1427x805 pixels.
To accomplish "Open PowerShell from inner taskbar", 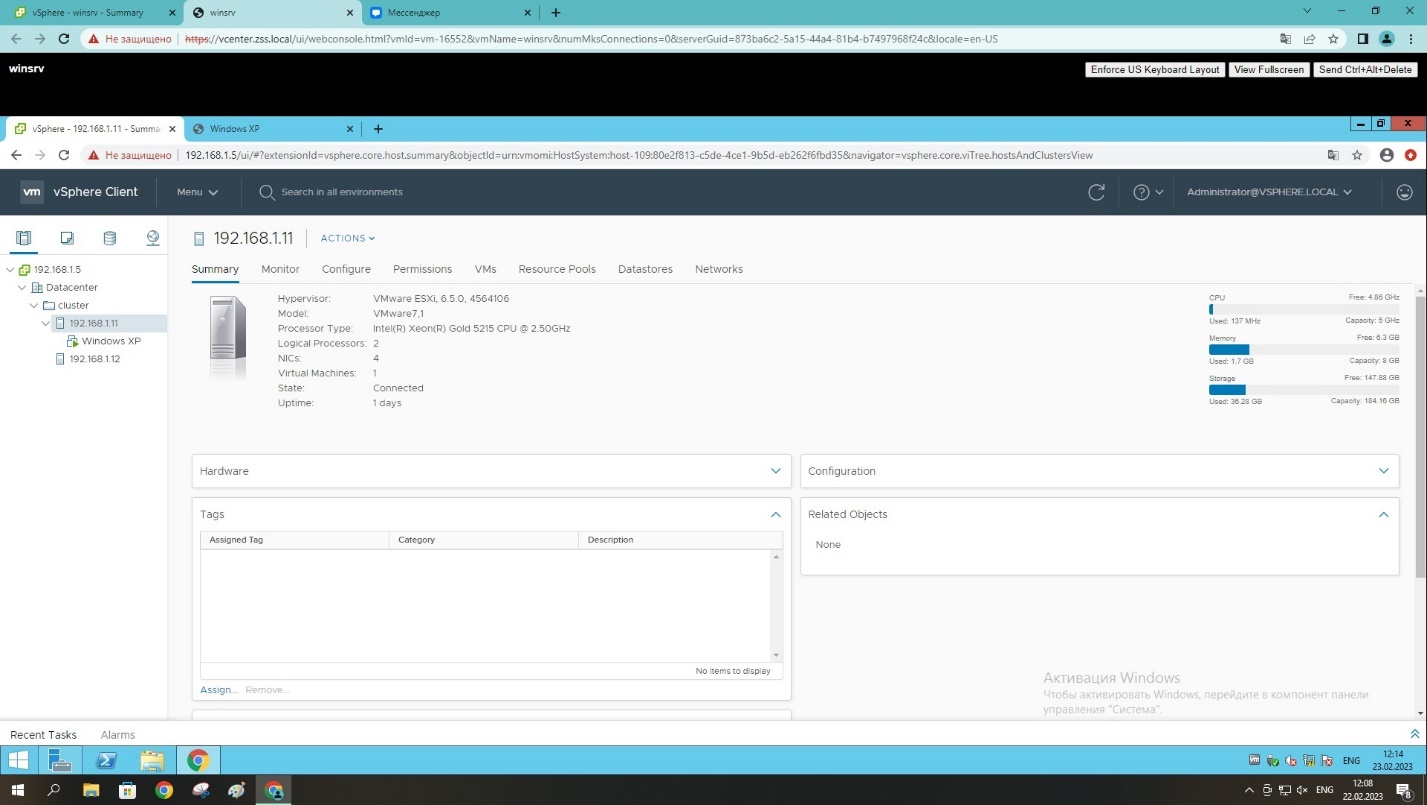I will click(x=106, y=761).
